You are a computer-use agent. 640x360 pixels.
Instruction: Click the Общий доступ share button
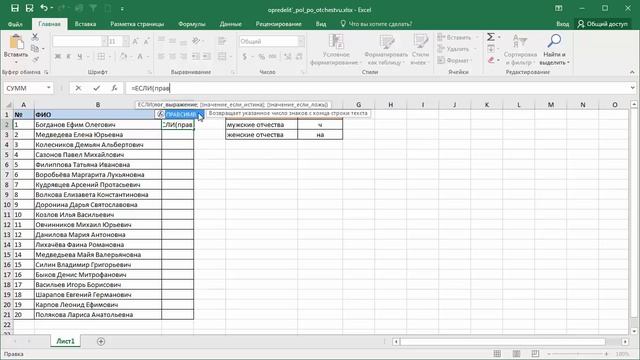(602, 24)
